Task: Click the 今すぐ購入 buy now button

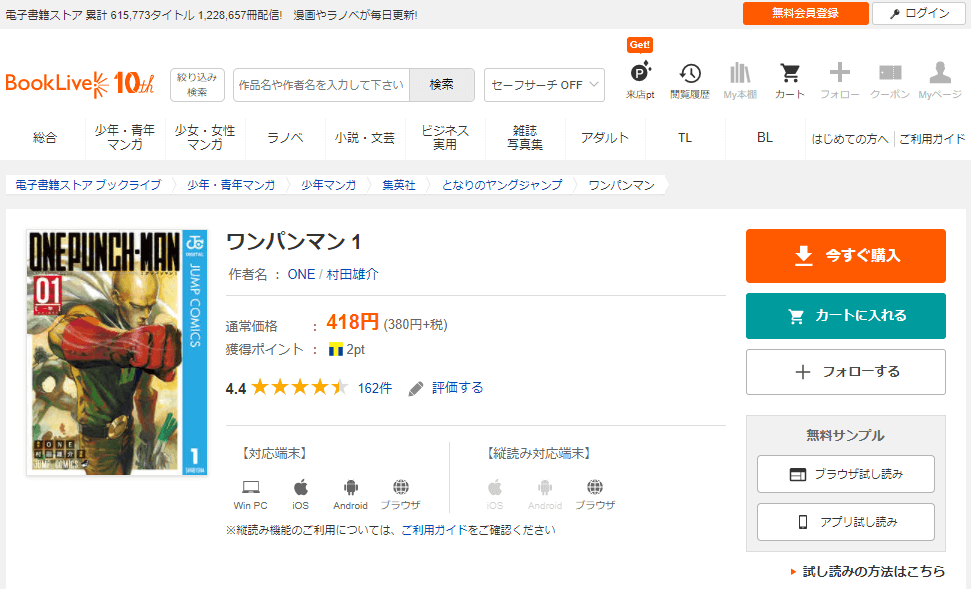Action: (x=845, y=256)
